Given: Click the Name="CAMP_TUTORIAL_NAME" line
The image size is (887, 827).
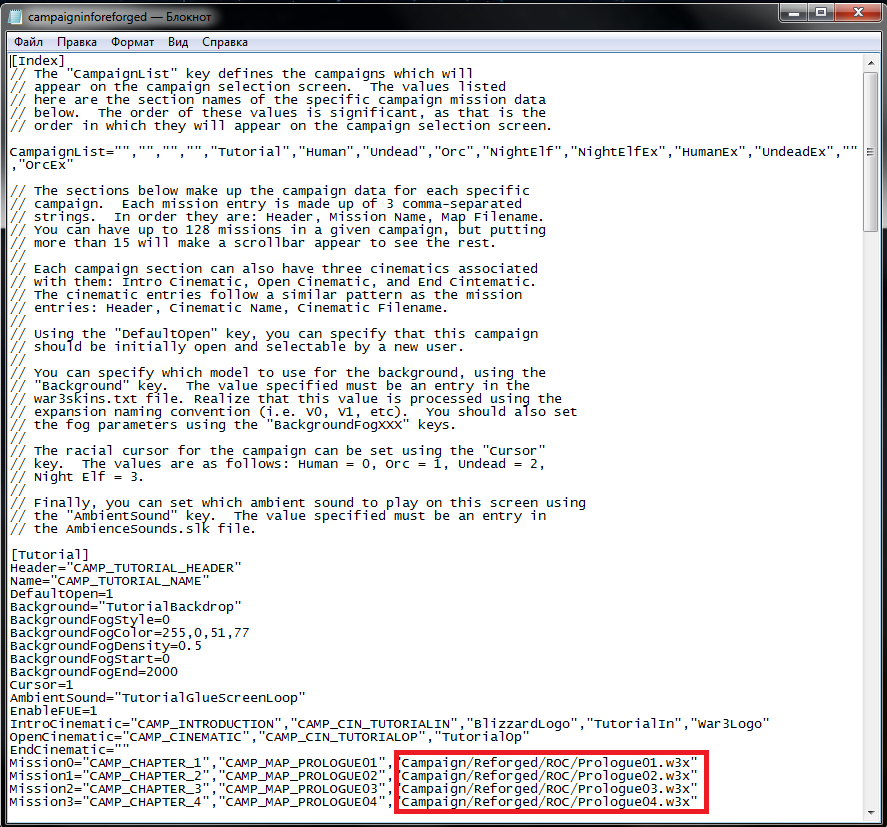Looking at the screenshot, I should point(110,581).
